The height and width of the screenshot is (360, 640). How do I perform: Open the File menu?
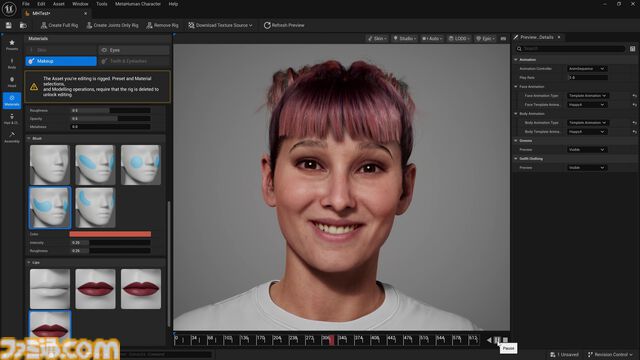26,4
